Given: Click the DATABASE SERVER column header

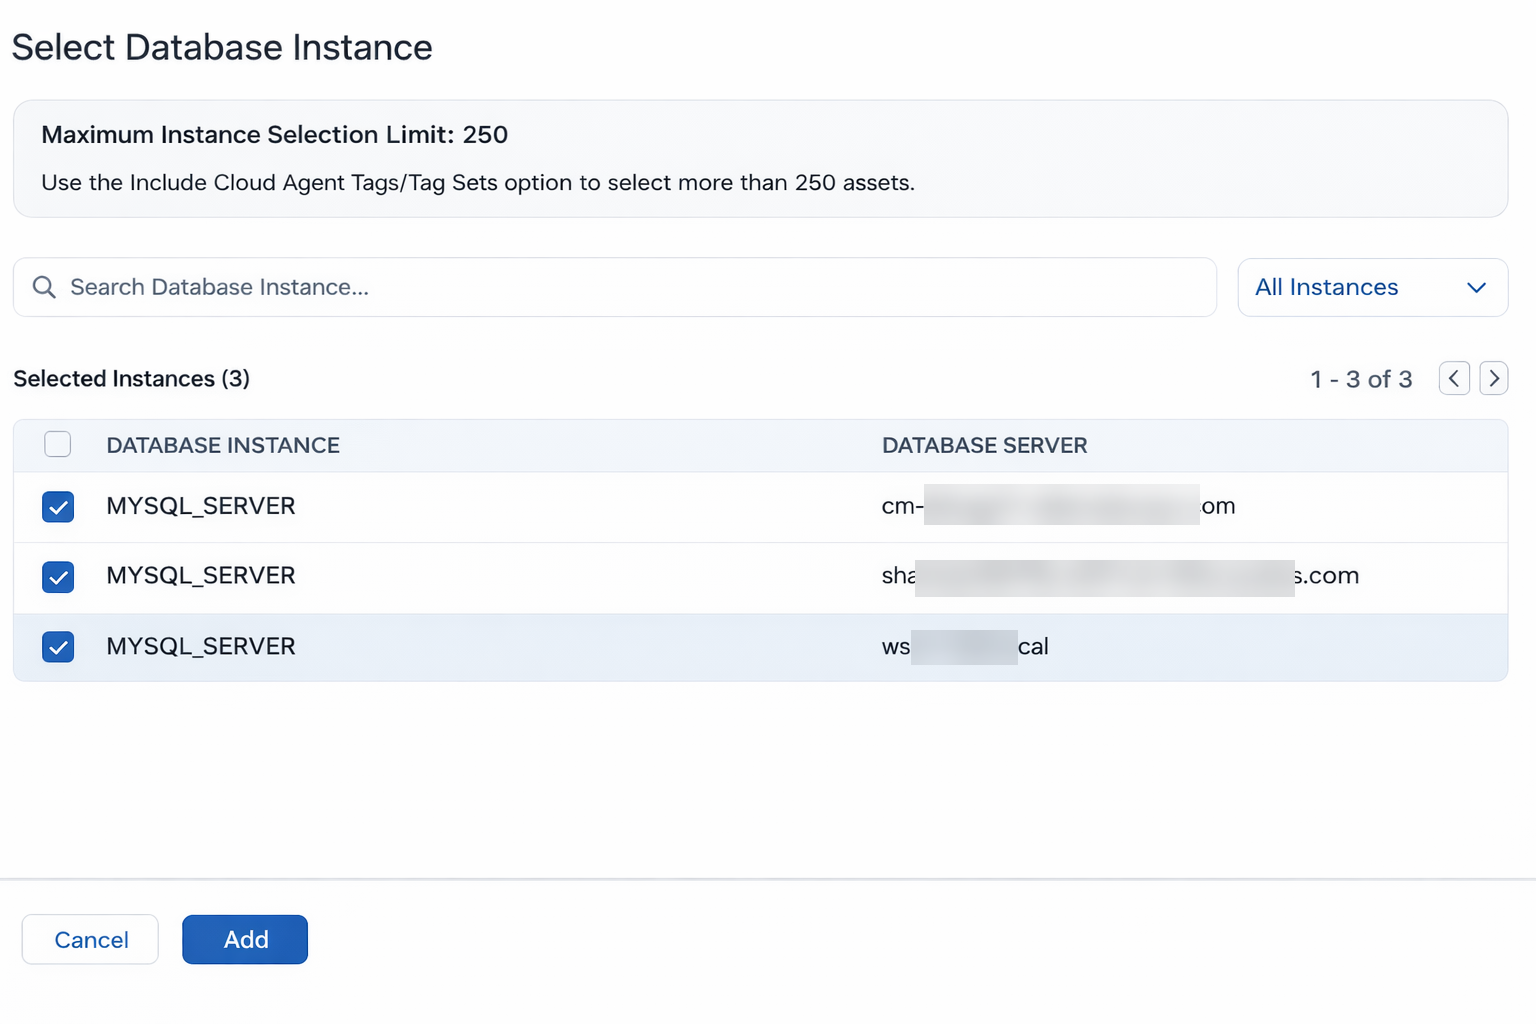Looking at the screenshot, I should pos(984,446).
